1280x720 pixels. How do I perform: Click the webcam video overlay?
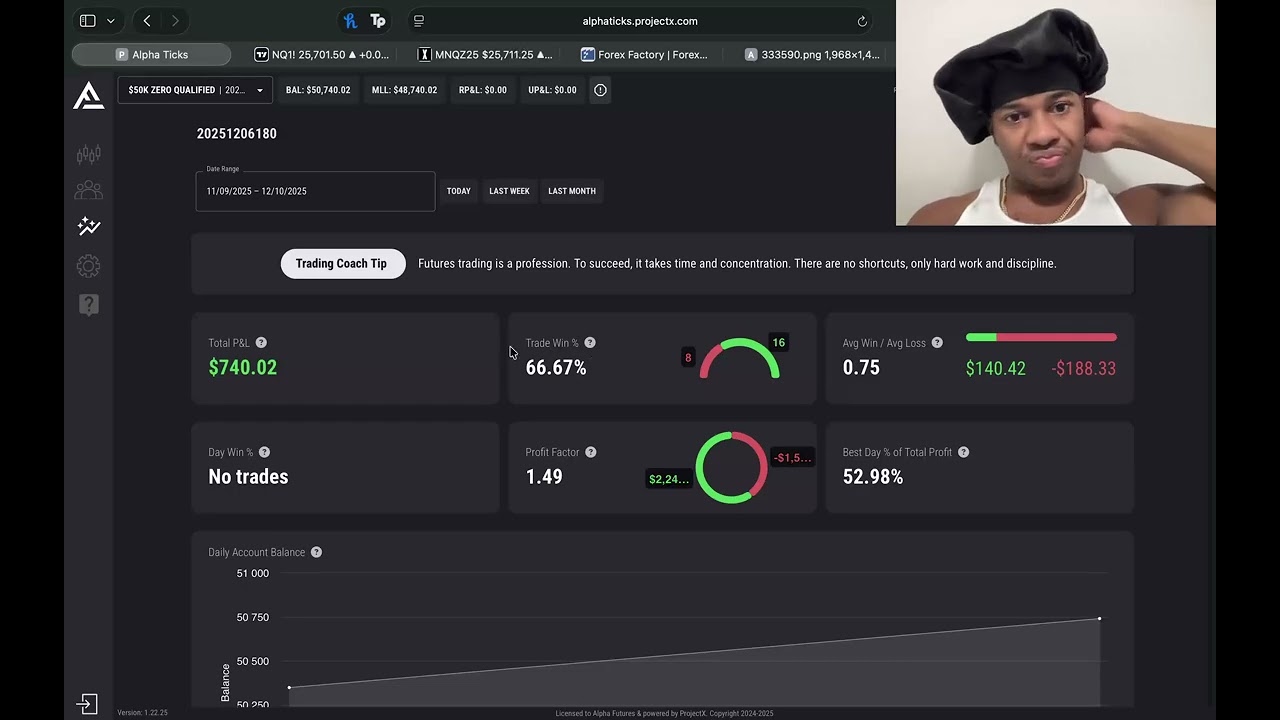pos(1056,113)
